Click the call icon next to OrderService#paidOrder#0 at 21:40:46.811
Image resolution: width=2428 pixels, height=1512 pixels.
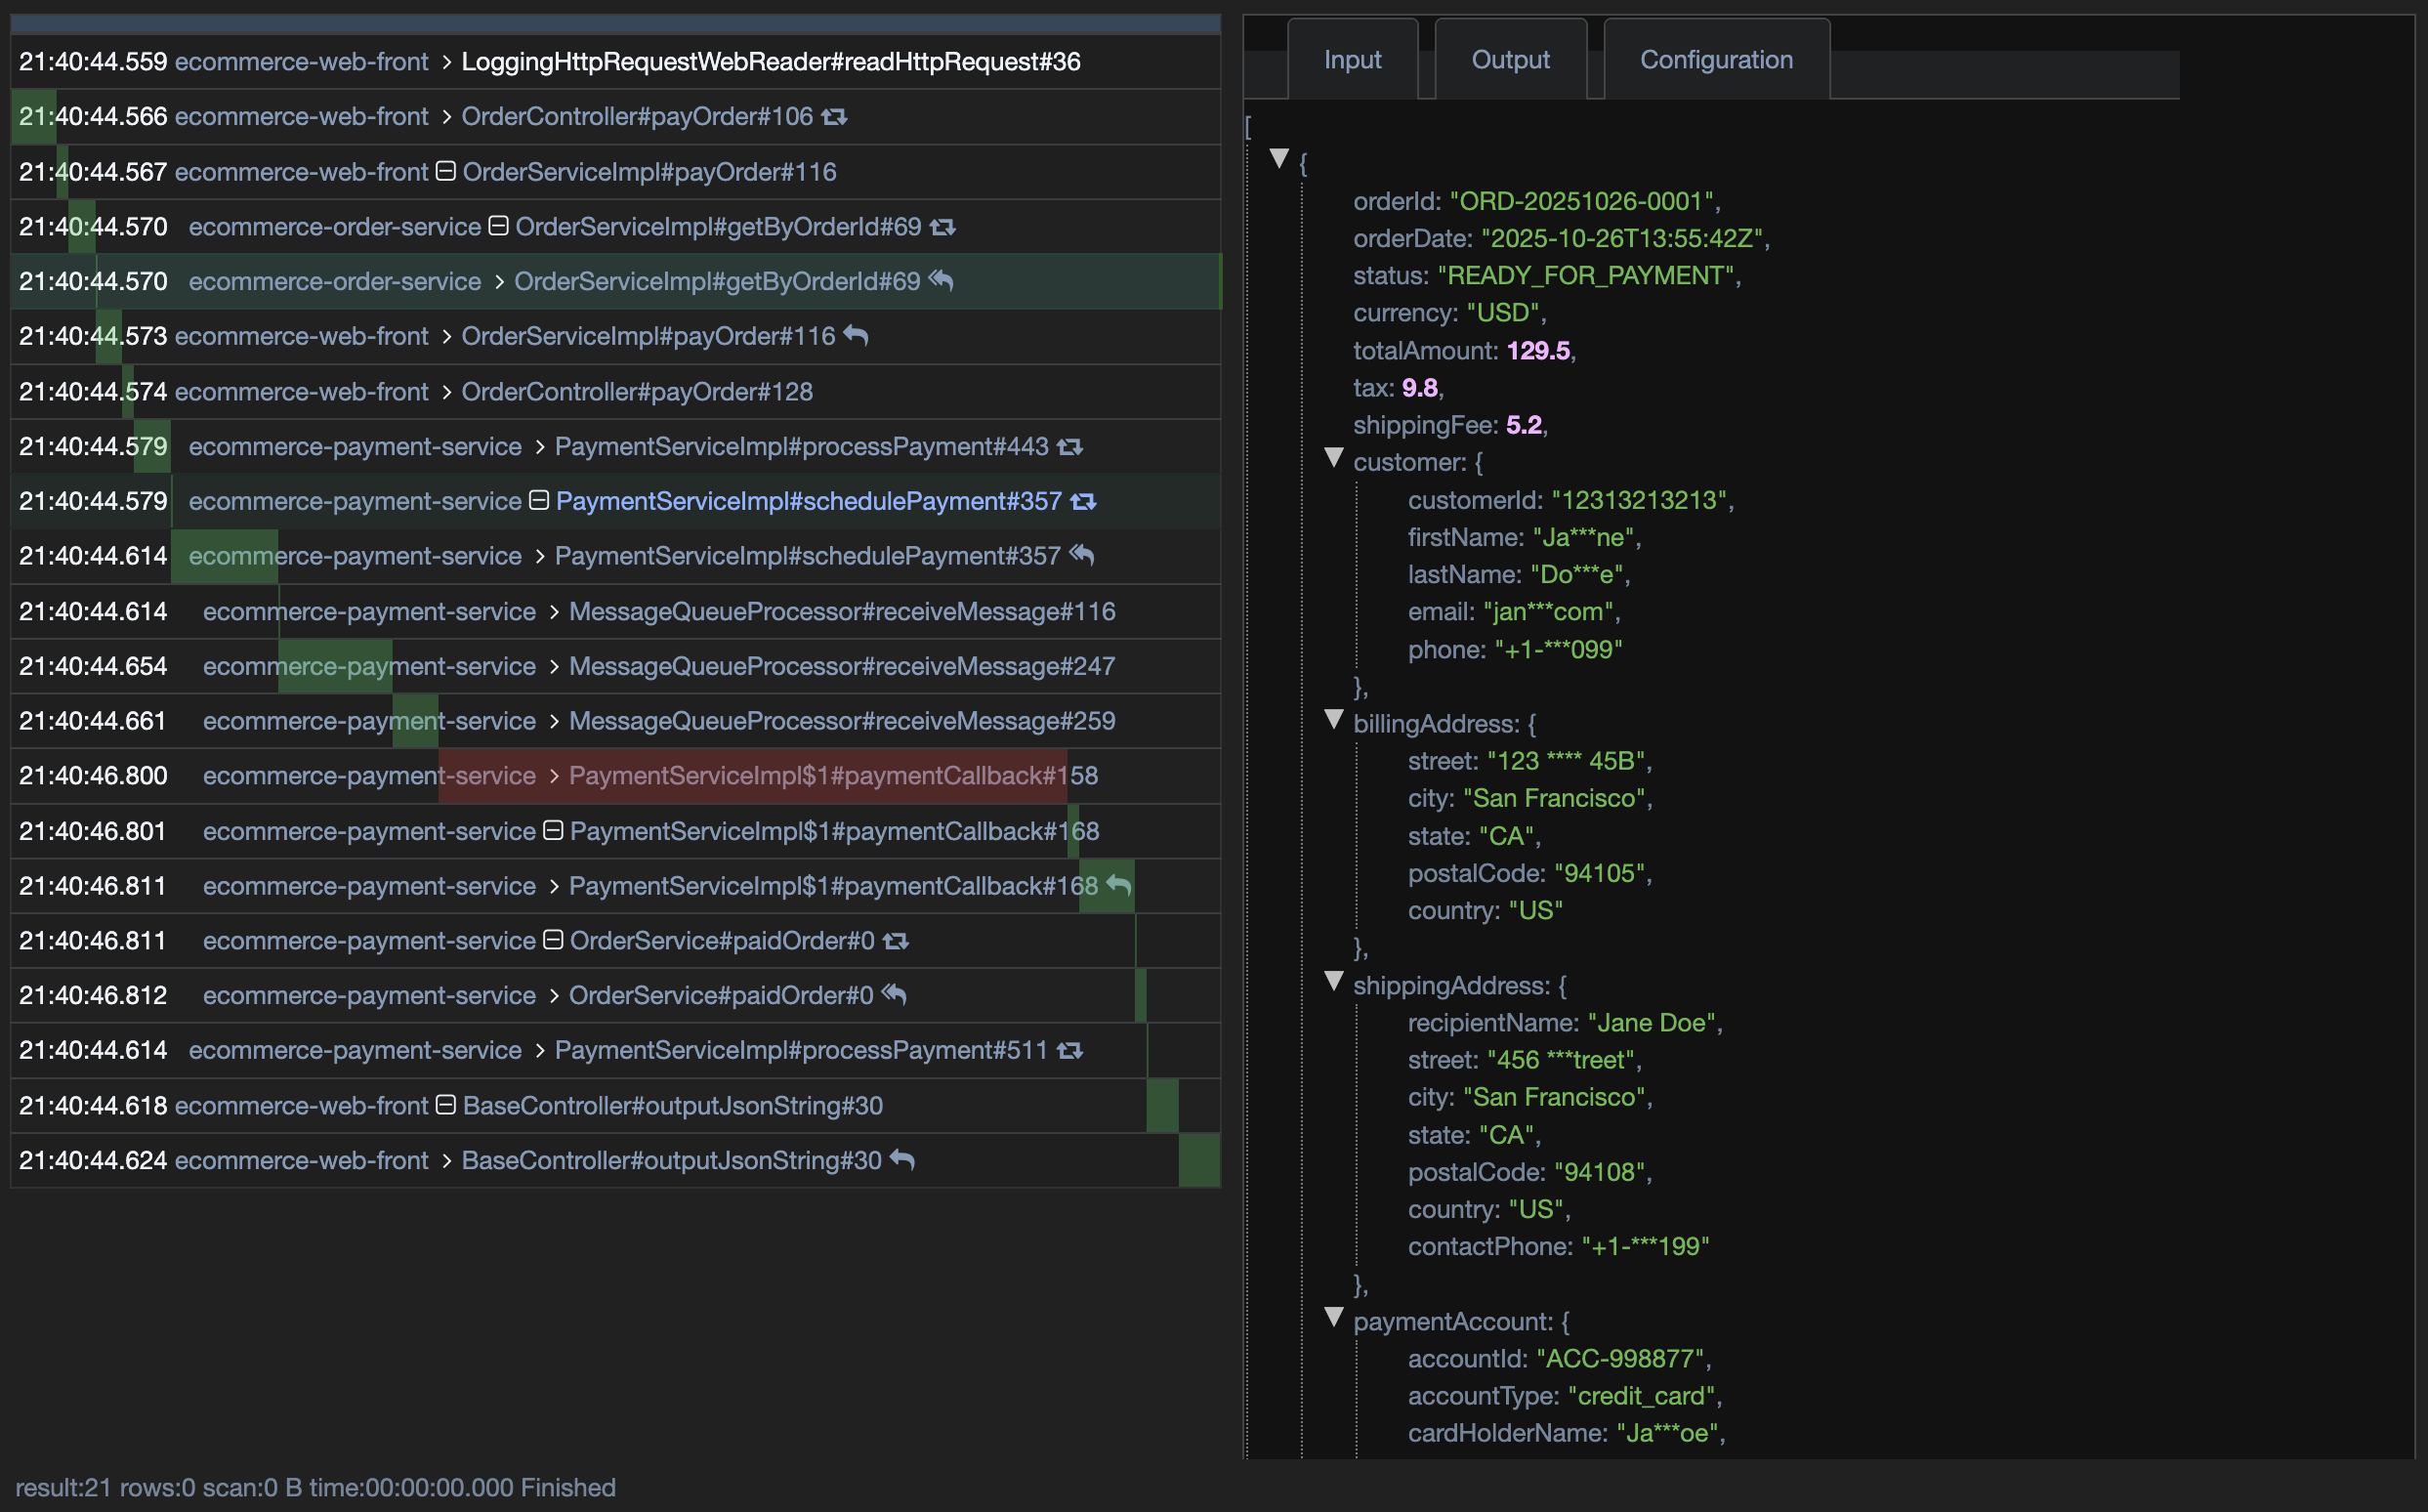pyautogui.click(x=896, y=941)
